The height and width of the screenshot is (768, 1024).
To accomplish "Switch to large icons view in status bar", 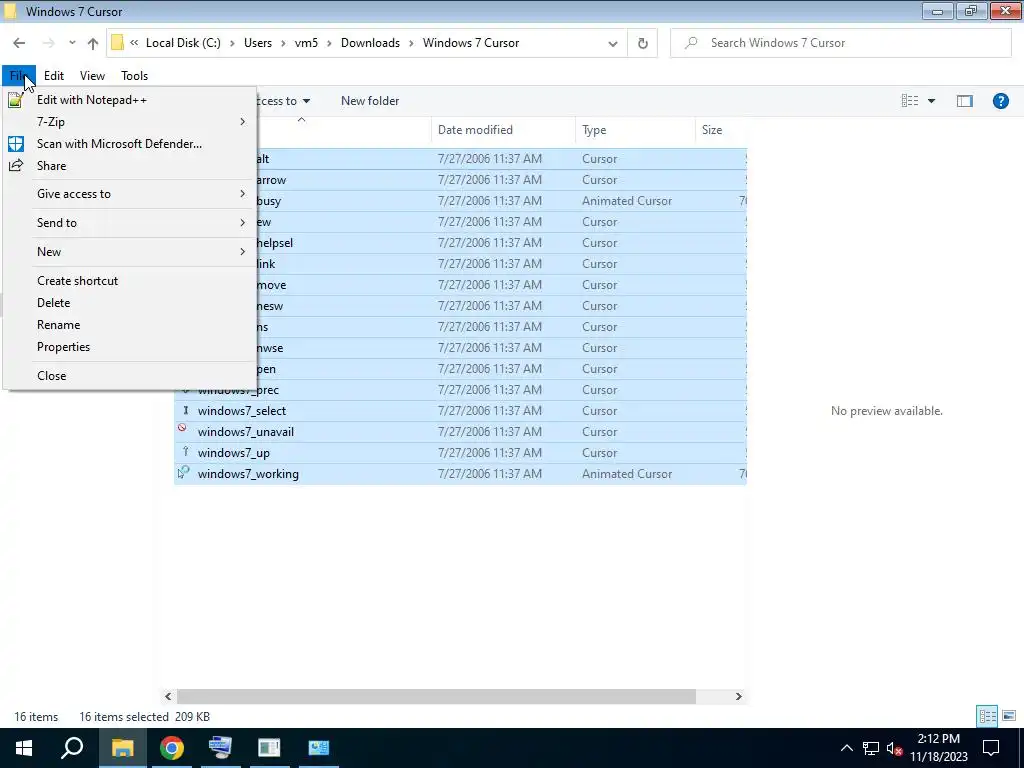I will (x=1009, y=716).
